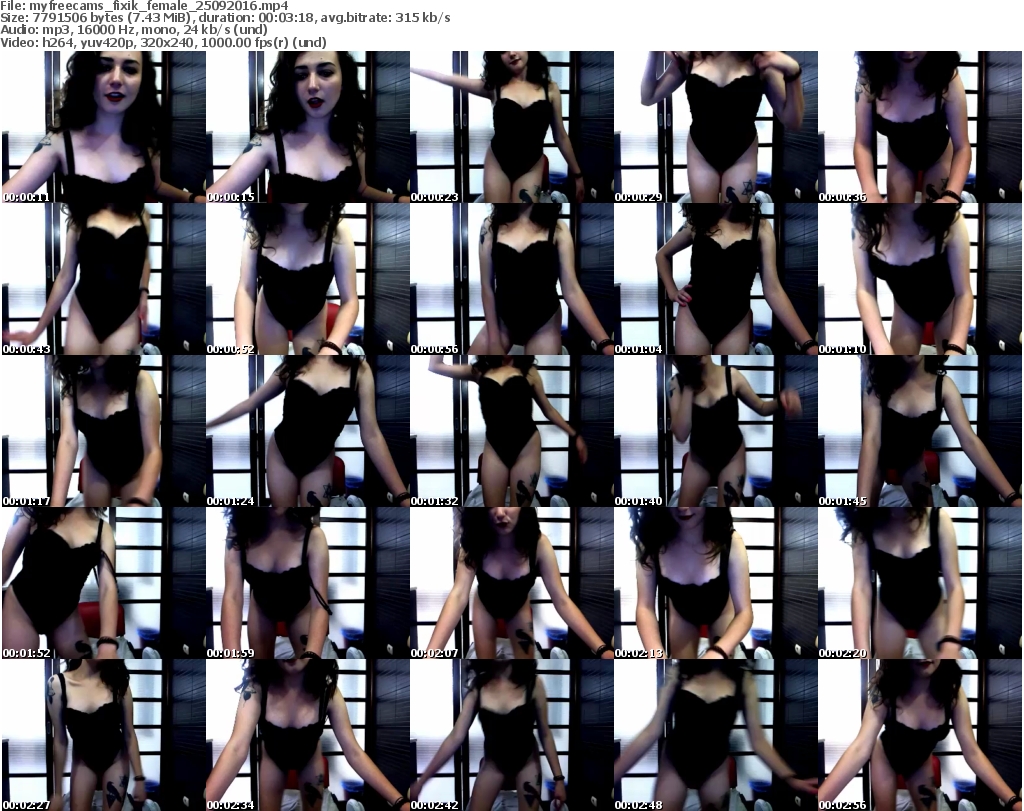Pick the preview frame at 00:01:40
The image size is (1024, 811).
tap(716, 431)
